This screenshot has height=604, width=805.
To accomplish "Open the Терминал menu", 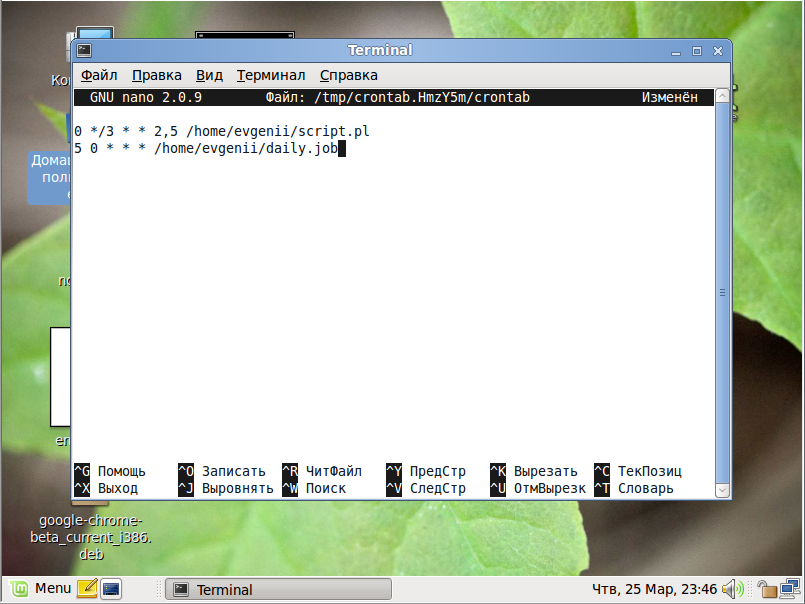I will point(271,75).
